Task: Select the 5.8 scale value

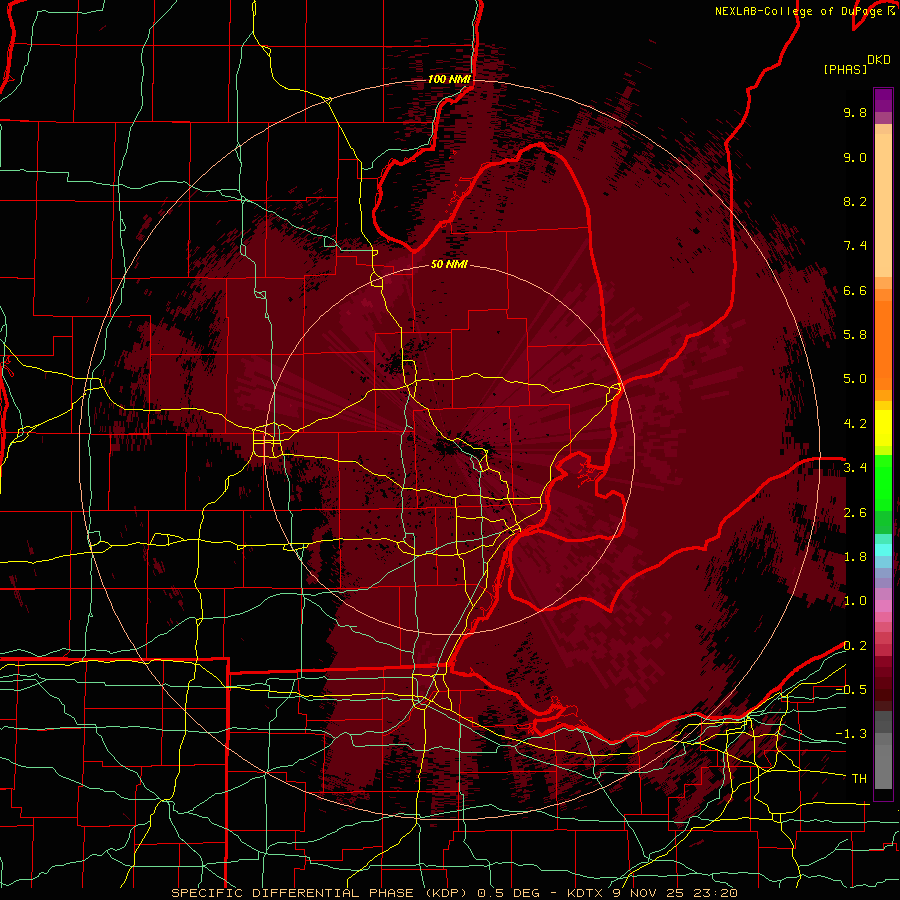Action: (855, 335)
